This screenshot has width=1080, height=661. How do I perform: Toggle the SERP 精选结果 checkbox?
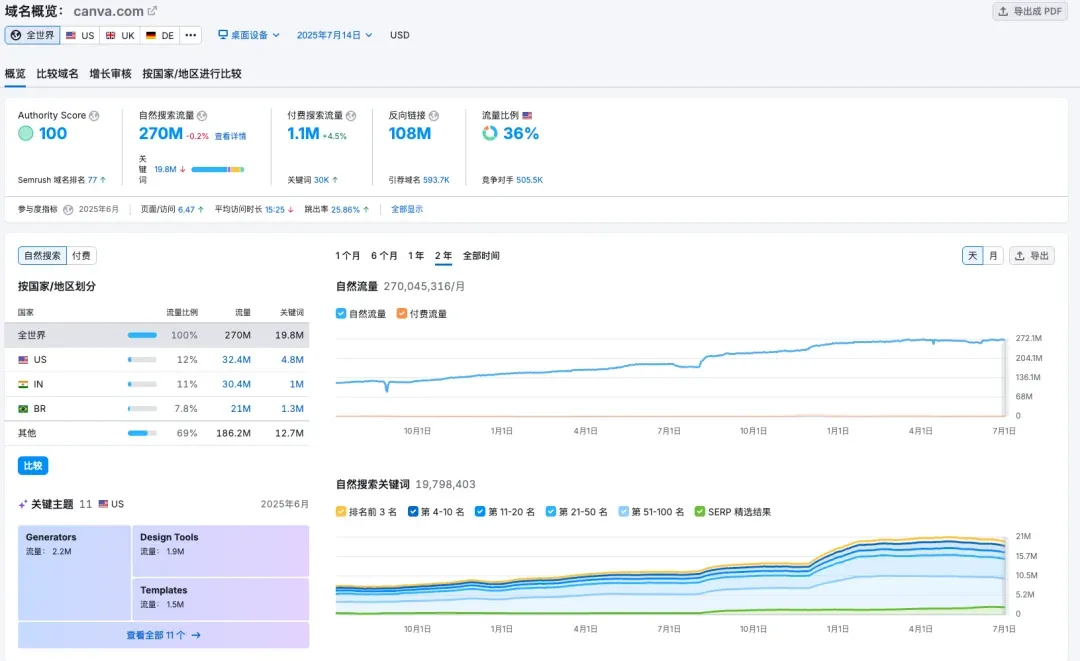click(x=699, y=511)
